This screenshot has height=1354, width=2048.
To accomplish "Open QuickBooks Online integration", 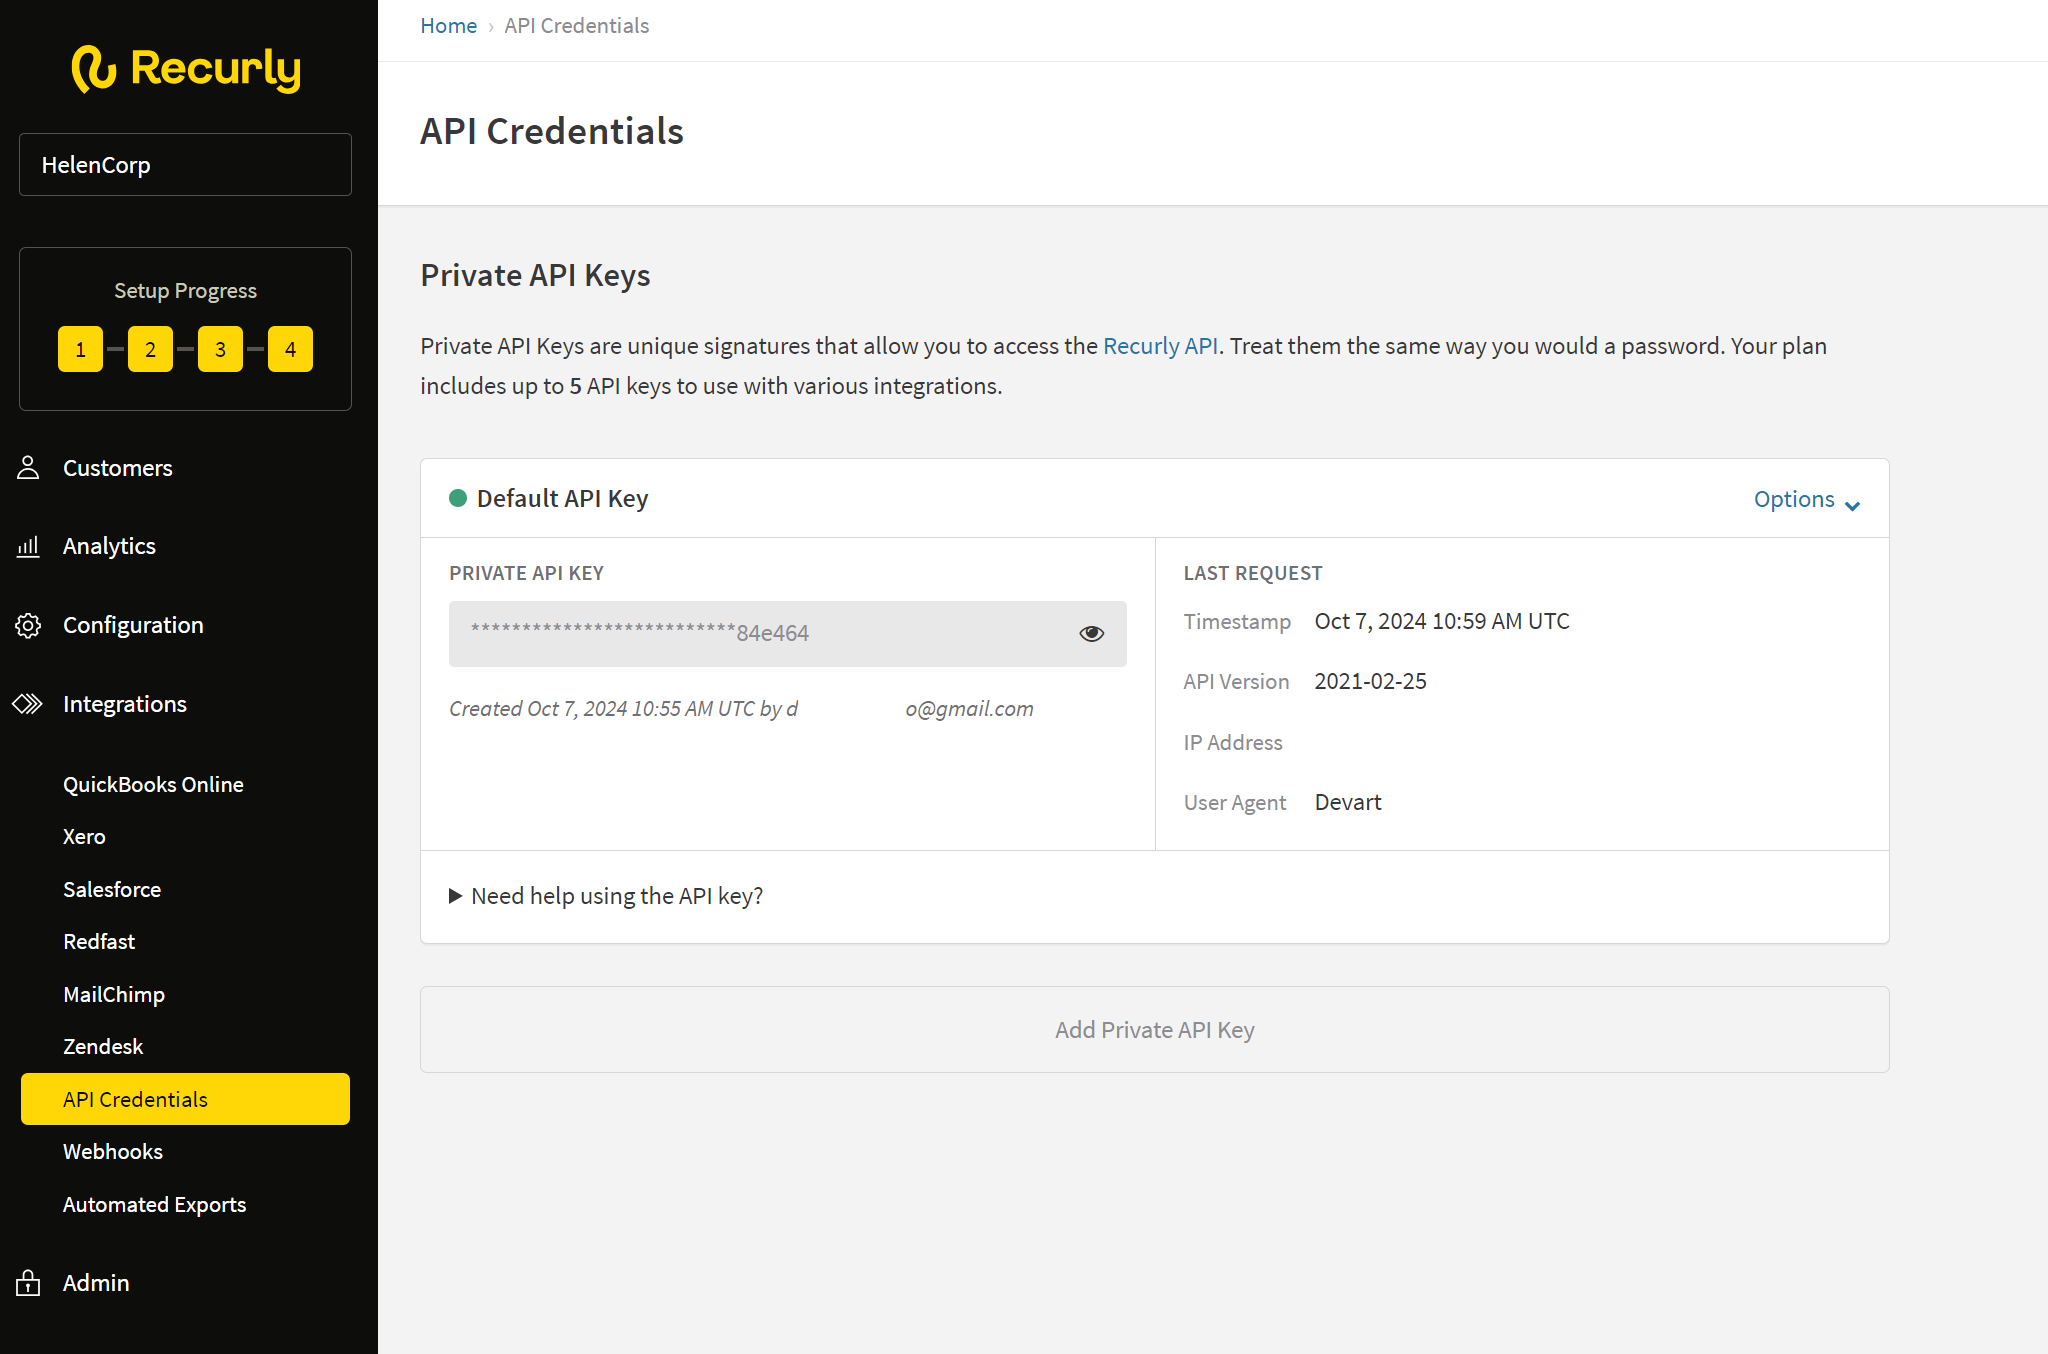I will [x=153, y=785].
